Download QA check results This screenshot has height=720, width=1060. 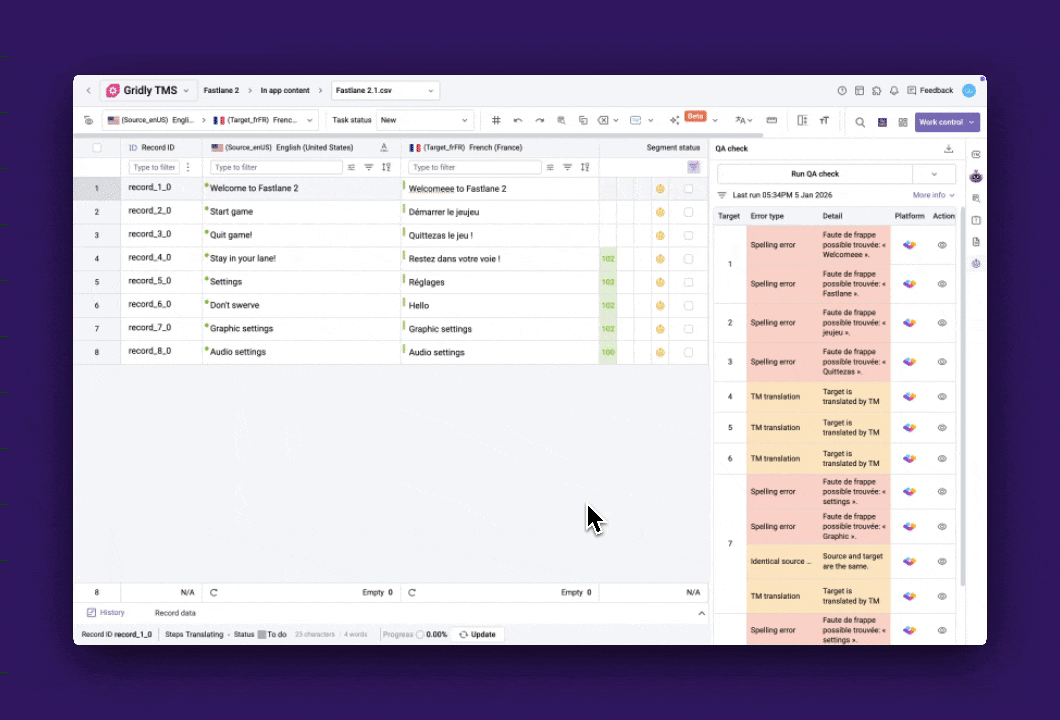pyautogui.click(x=948, y=149)
